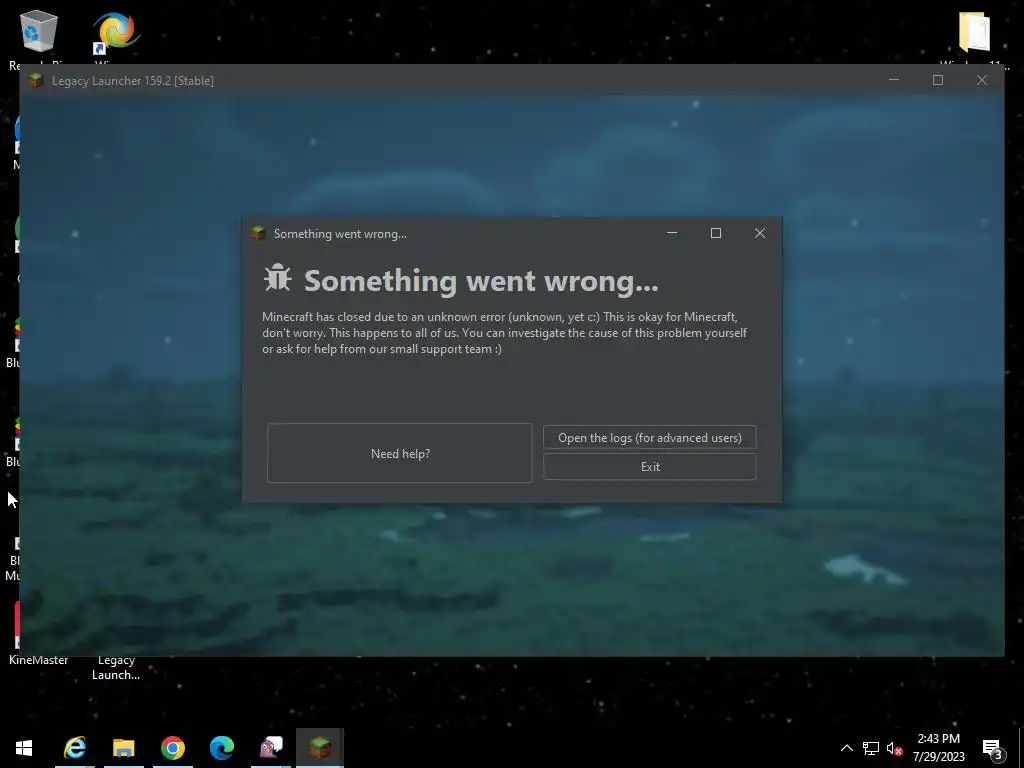Open the Windows Start menu
This screenshot has height=768, width=1024.
[24, 748]
